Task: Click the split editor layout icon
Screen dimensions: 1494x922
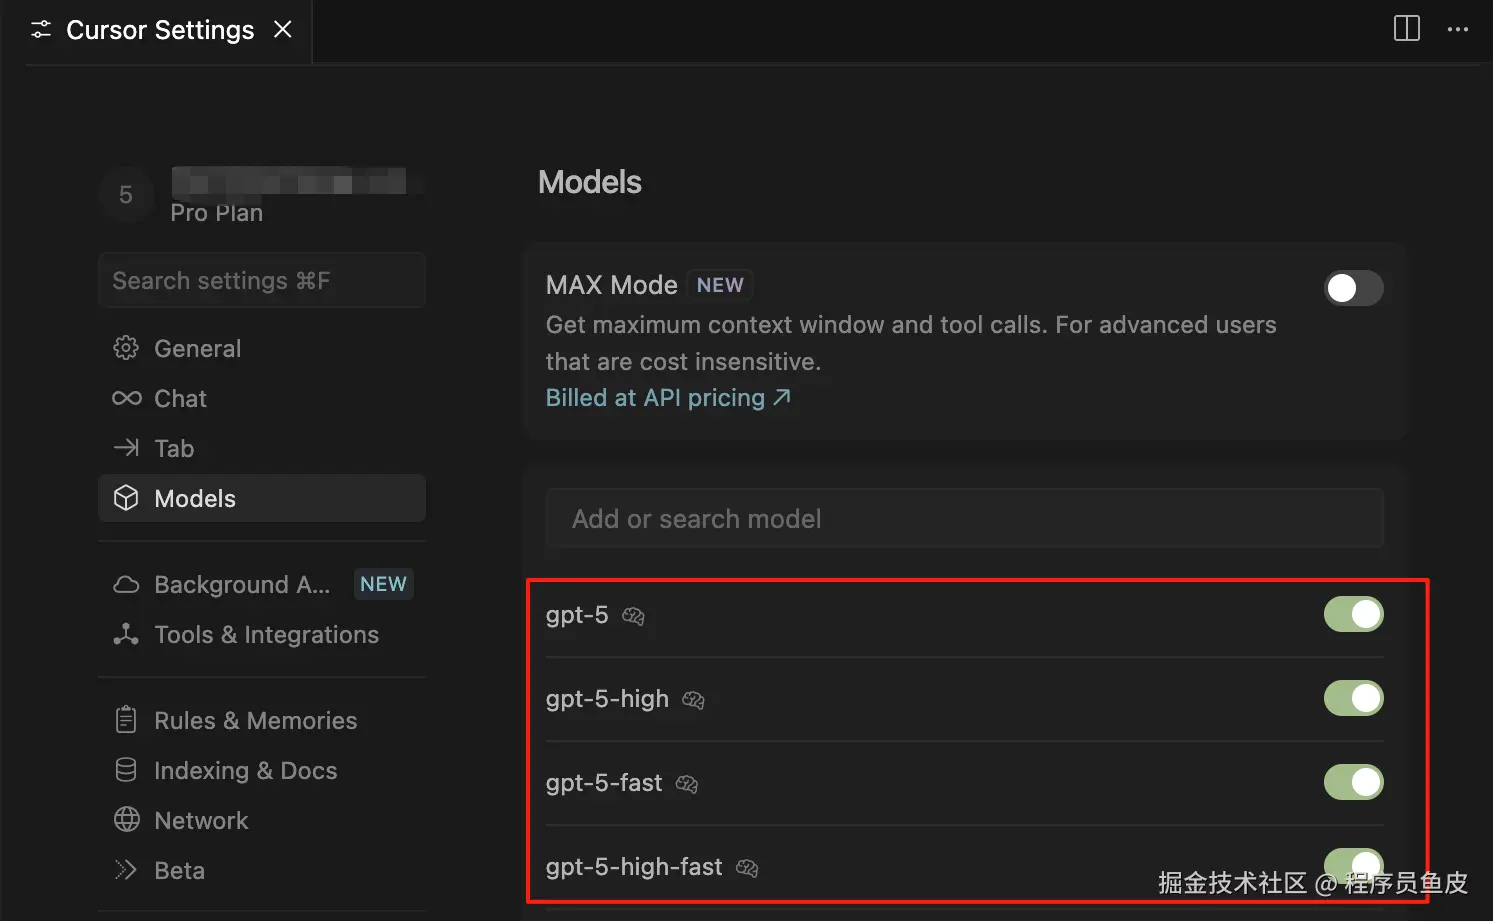Action: (1406, 28)
